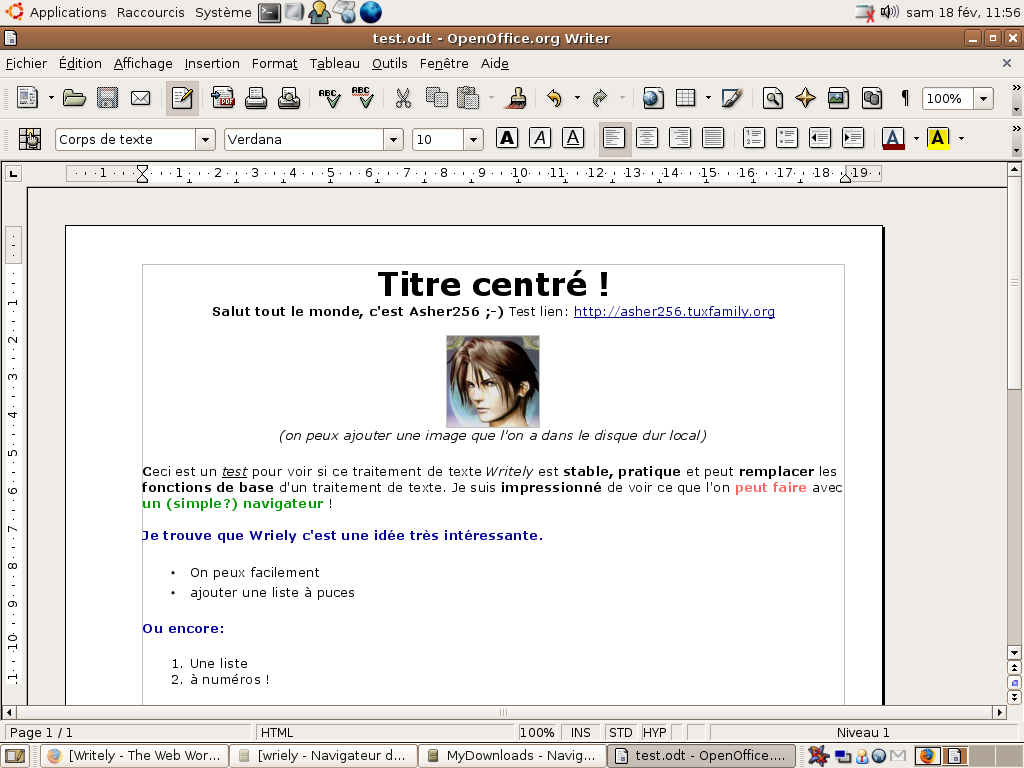
Task: Copy selection icon
Action: pos(436,98)
